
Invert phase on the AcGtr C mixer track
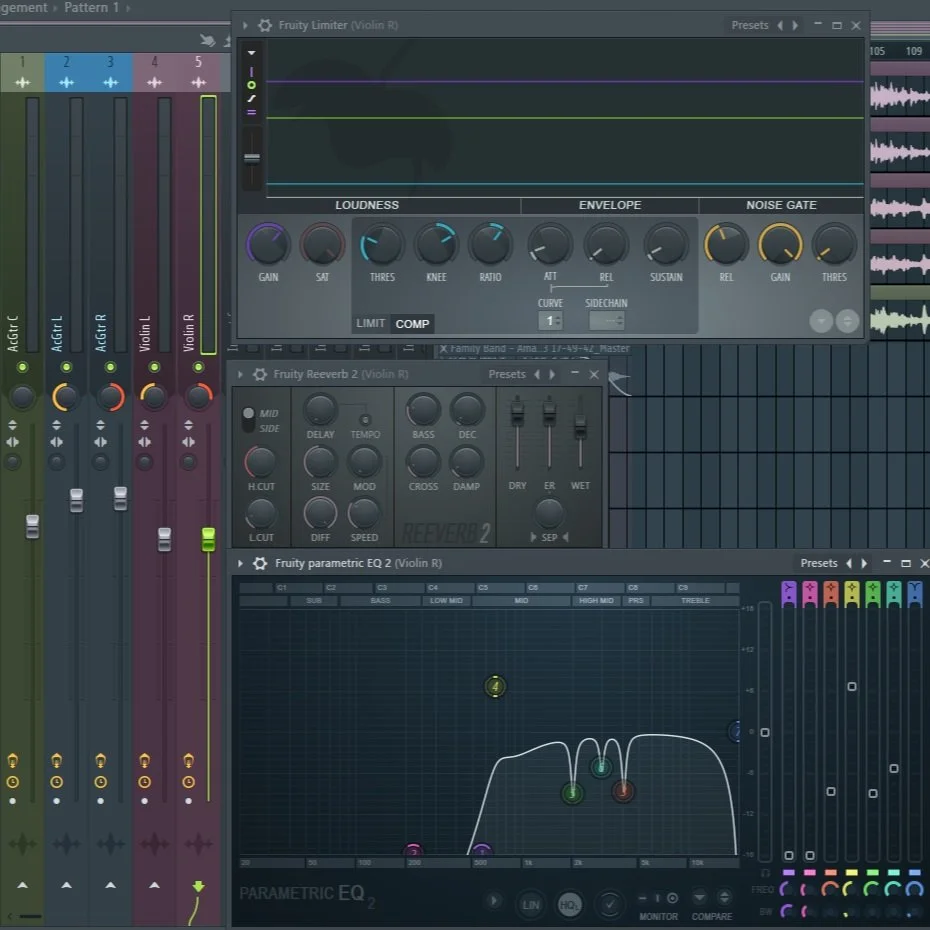coord(12,425)
